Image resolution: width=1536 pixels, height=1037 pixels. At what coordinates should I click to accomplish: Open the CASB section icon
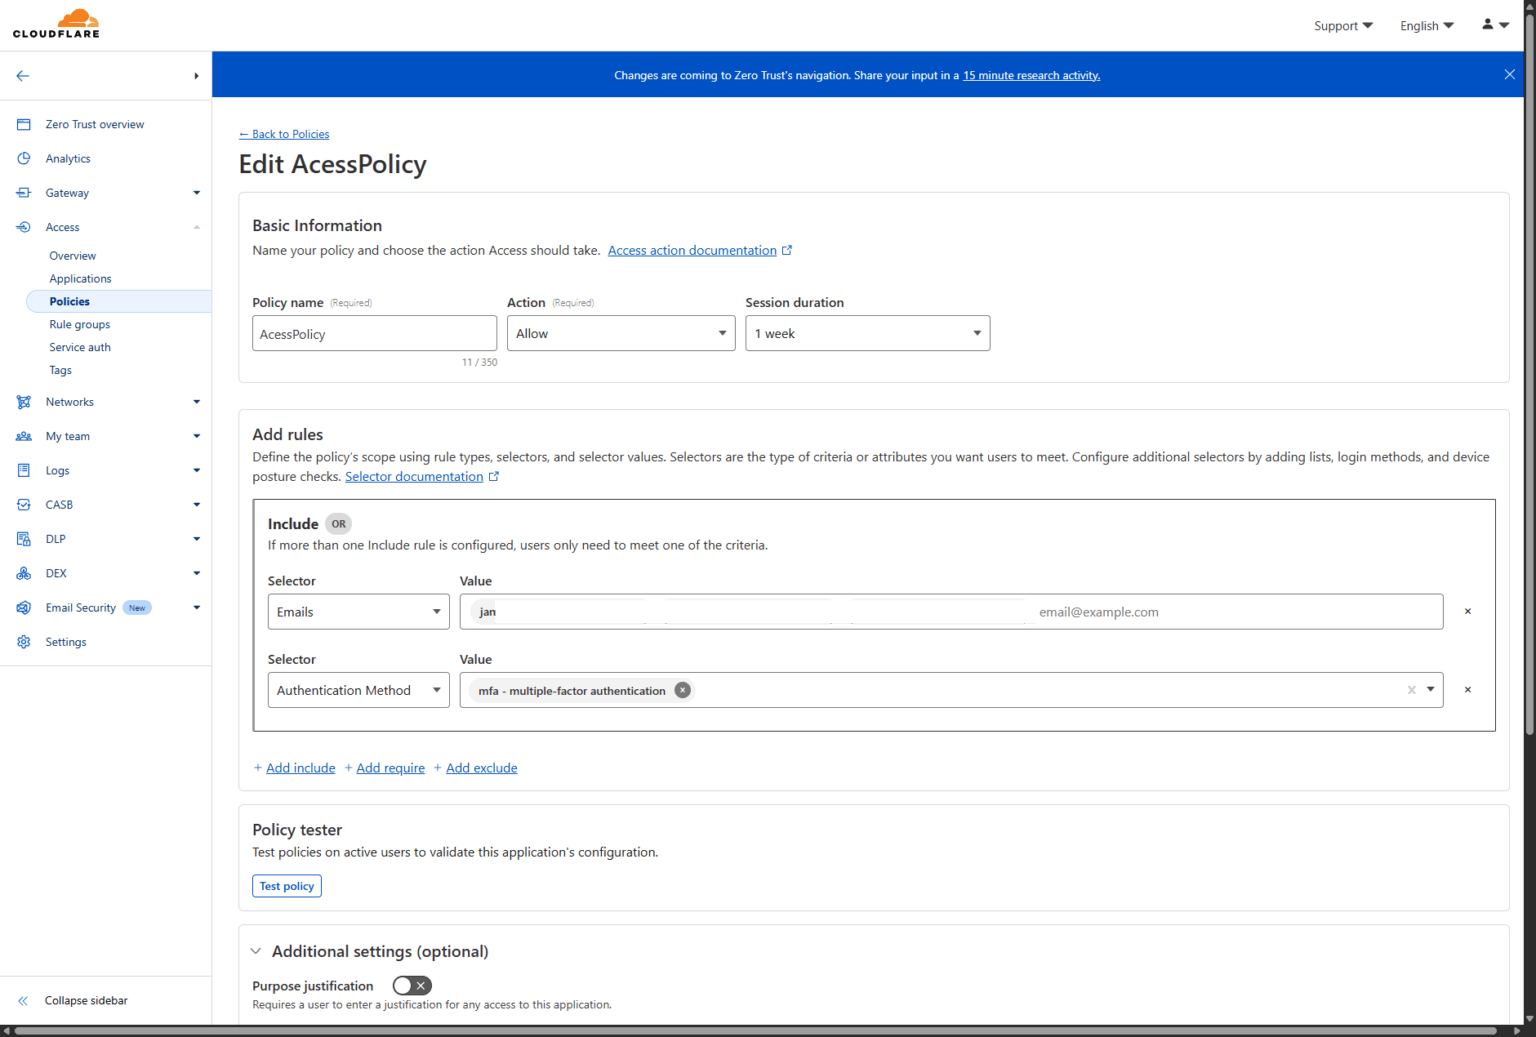coord(23,504)
